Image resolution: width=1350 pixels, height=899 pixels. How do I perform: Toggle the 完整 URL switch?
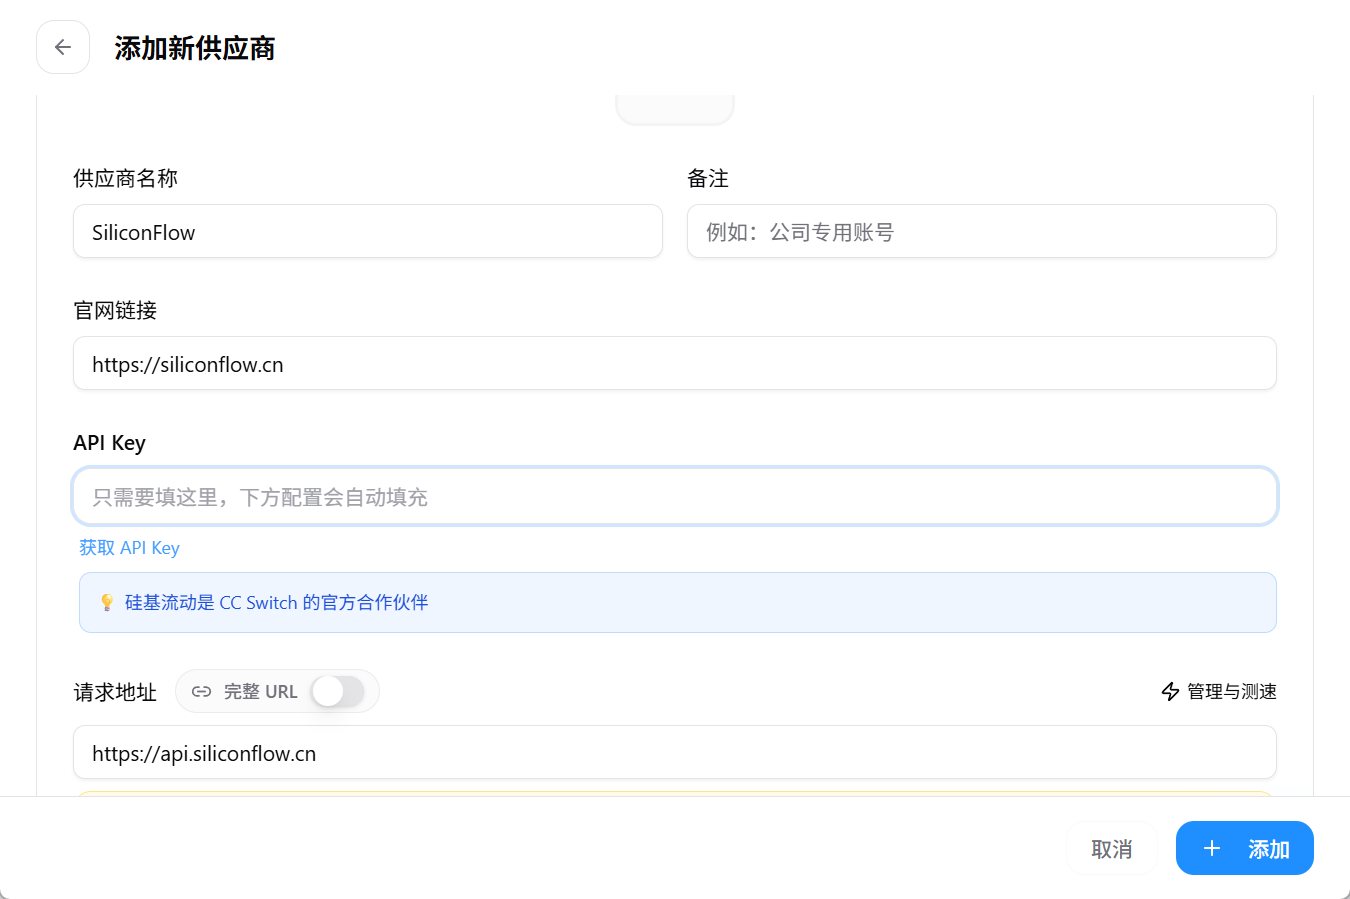click(x=338, y=691)
